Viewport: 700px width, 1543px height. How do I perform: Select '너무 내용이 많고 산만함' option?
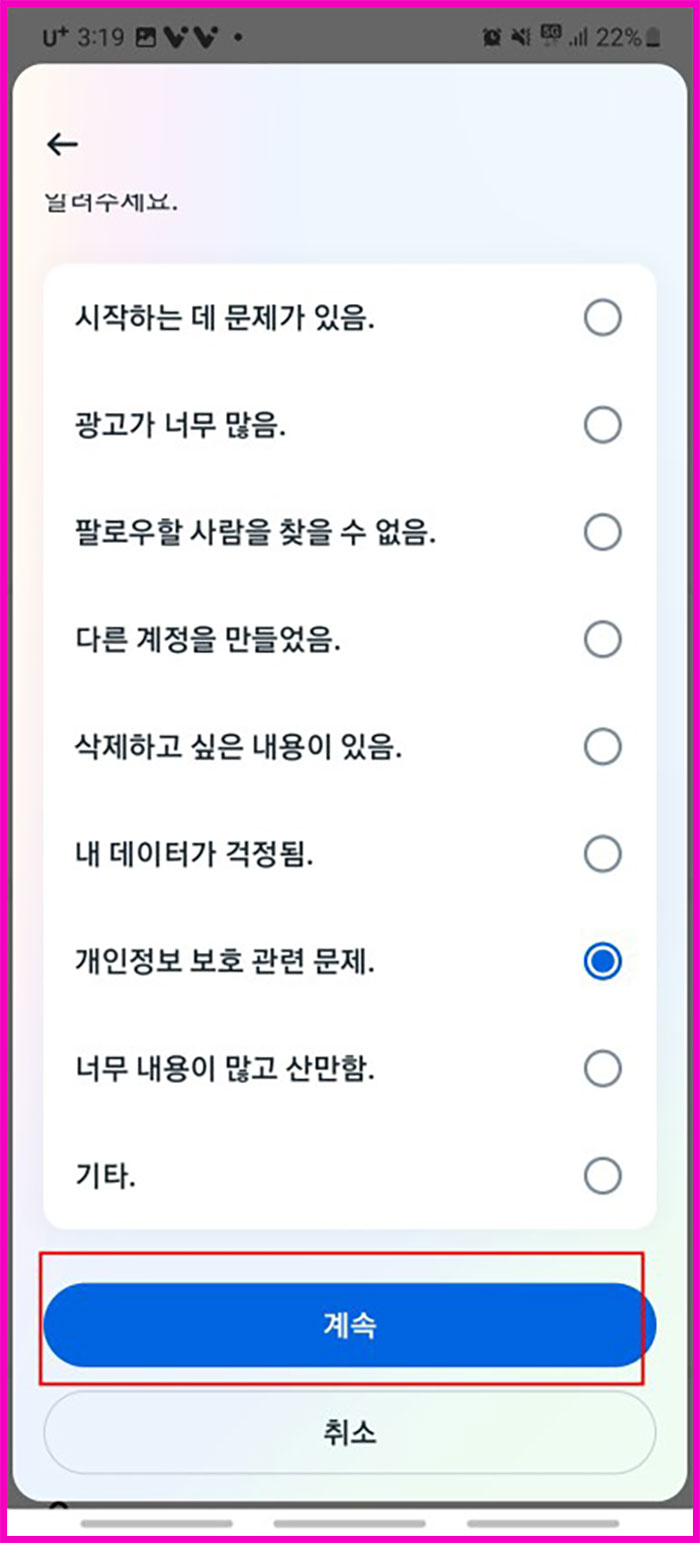(603, 1068)
